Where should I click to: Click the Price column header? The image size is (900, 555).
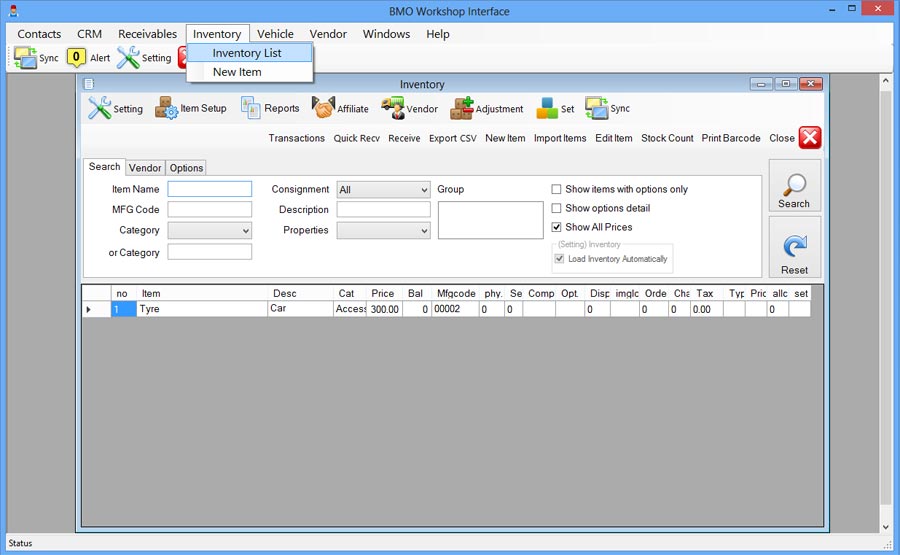(x=385, y=293)
